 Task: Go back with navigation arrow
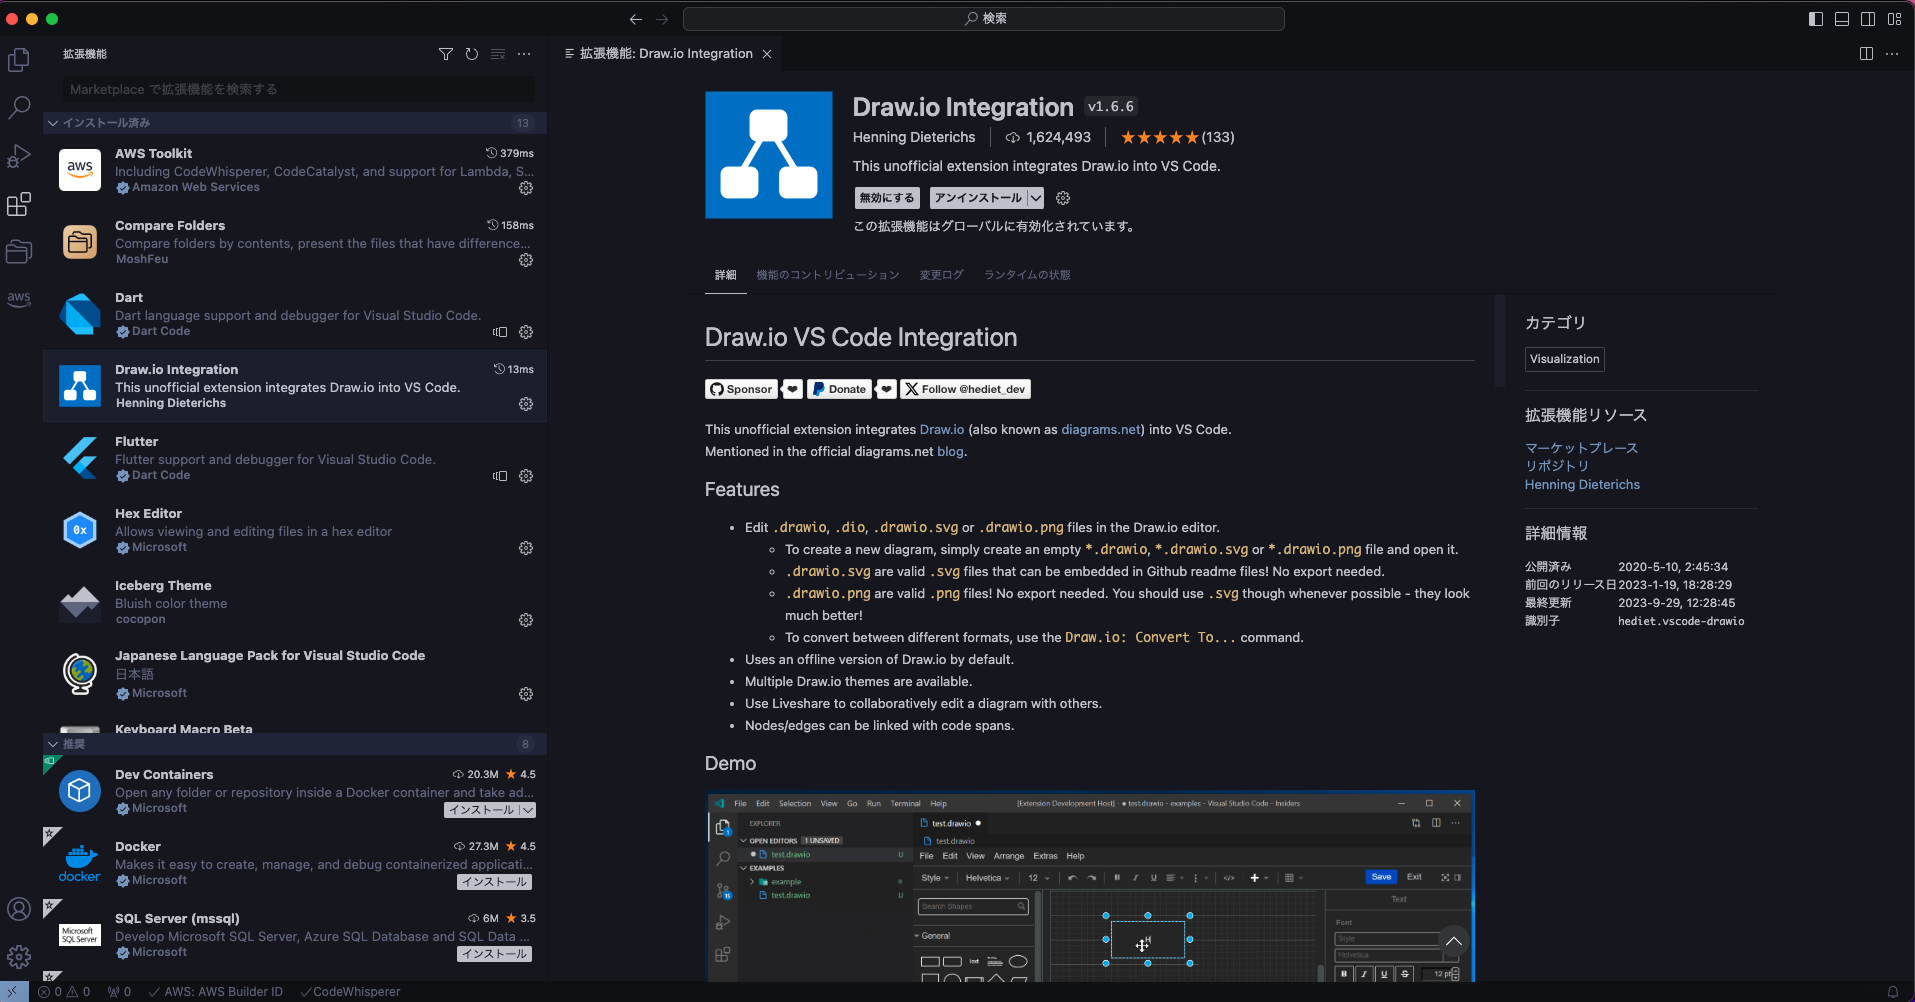tap(636, 19)
